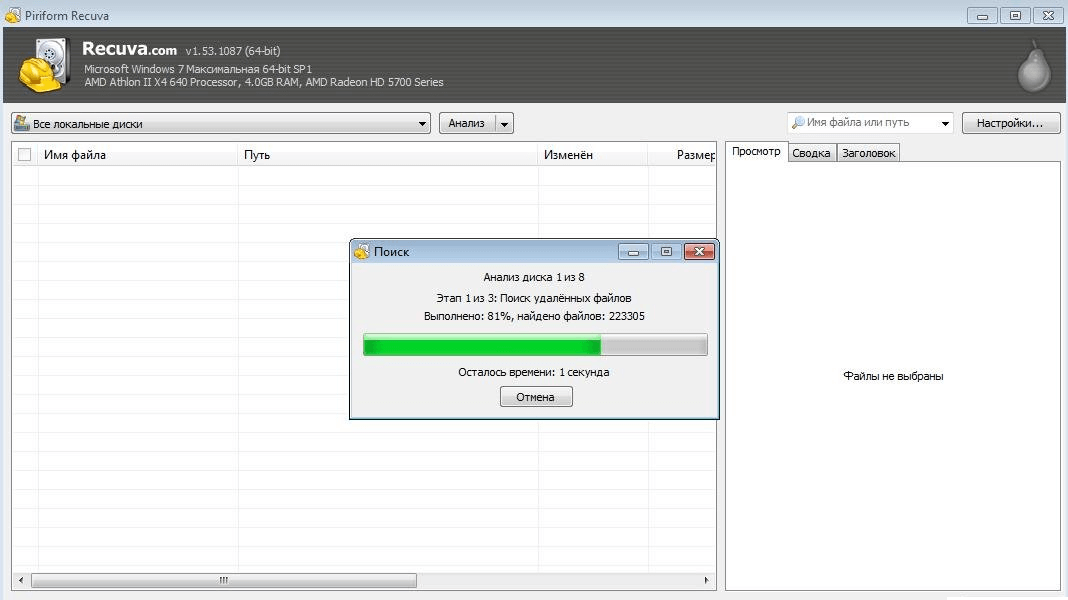The image size is (1068, 600).
Task: Open Настройки settings button
Action: tap(1009, 123)
